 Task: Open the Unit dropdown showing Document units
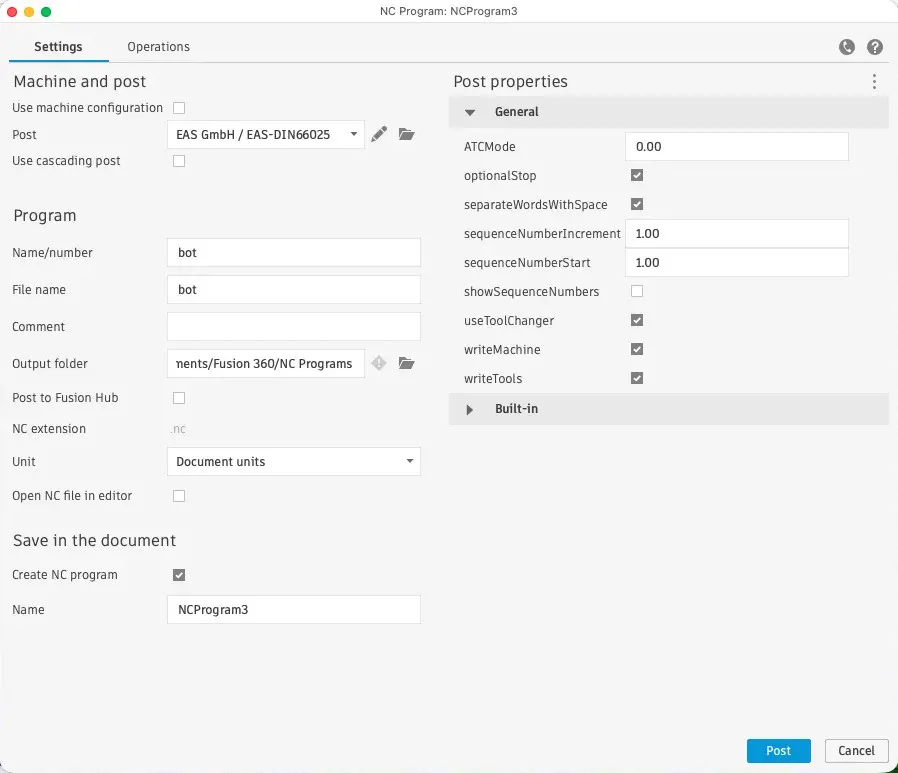[x=293, y=461]
